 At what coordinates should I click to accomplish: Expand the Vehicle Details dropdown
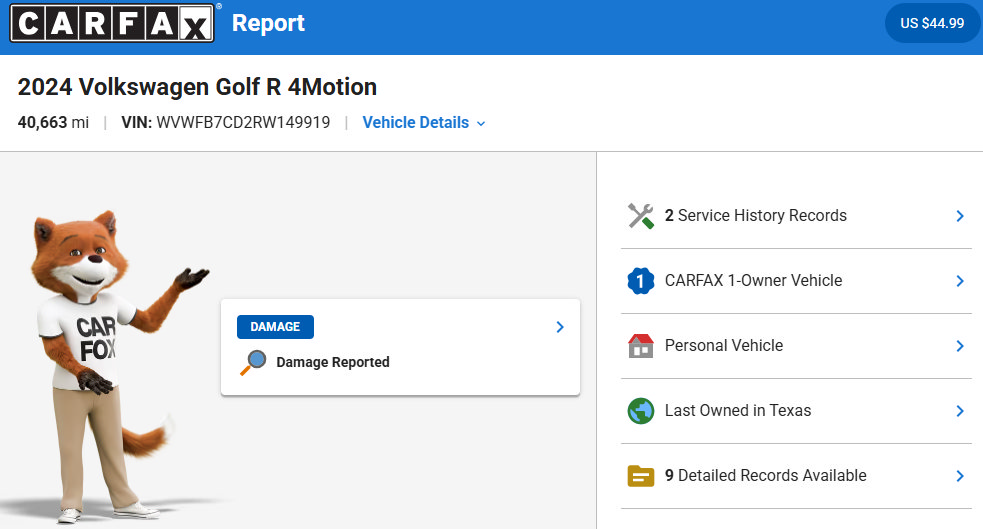point(424,122)
